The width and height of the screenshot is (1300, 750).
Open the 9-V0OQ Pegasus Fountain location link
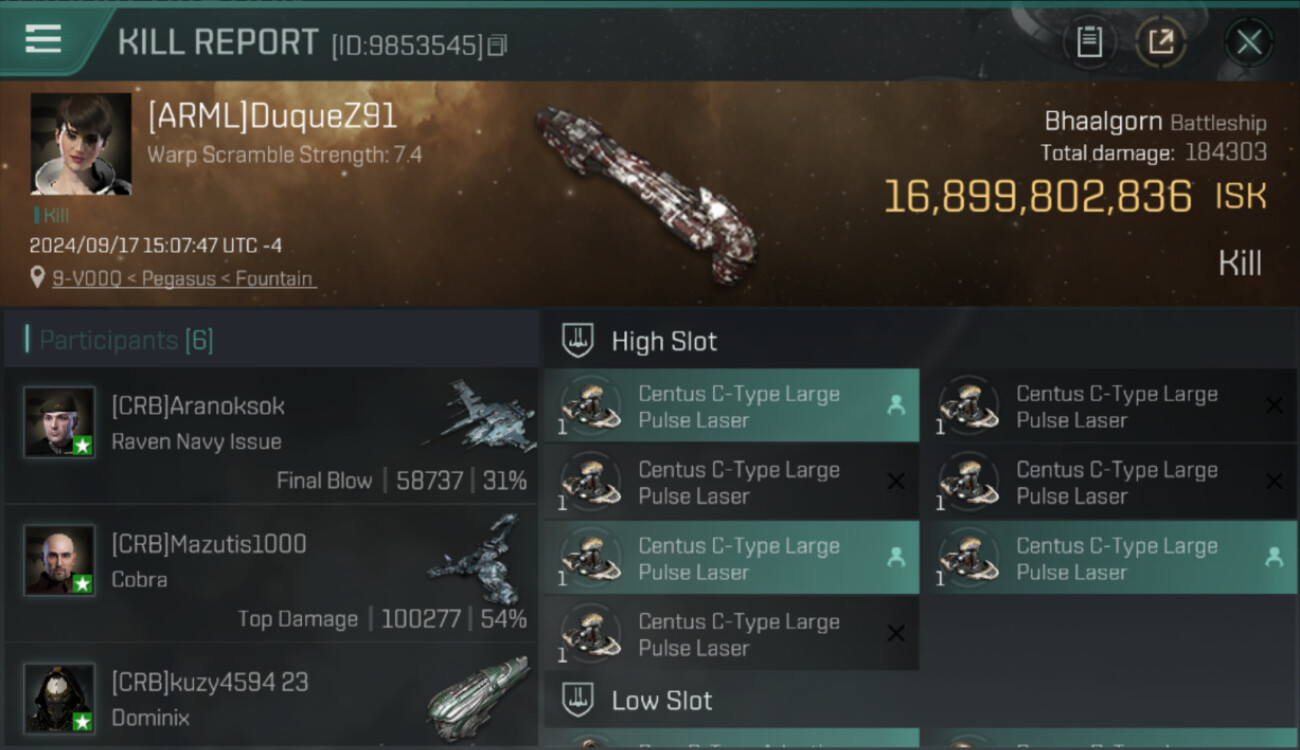coord(183,279)
